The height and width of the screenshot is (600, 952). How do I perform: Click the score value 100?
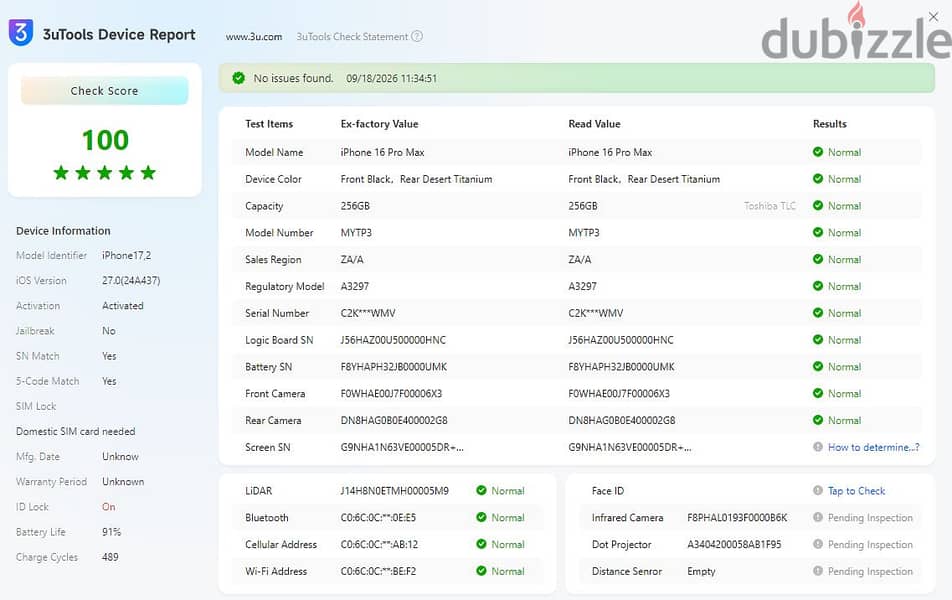pyautogui.click(x=105, y=140)
